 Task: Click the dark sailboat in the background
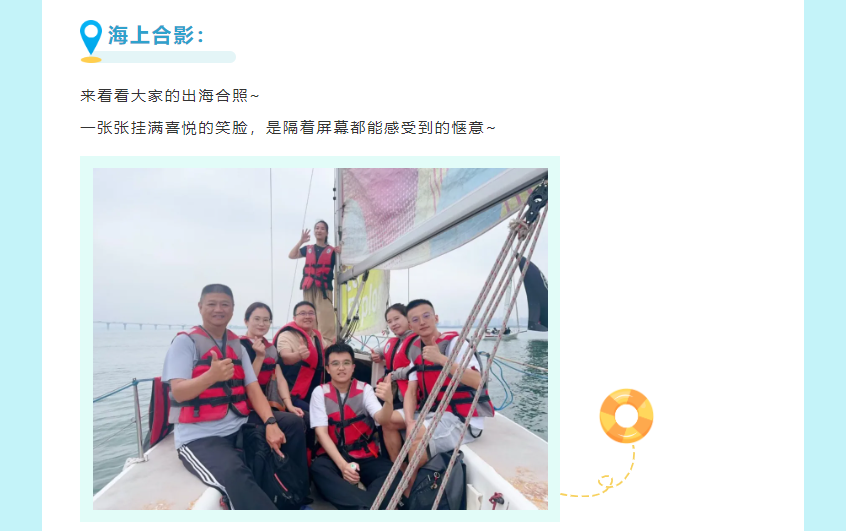tap(535, 294)
